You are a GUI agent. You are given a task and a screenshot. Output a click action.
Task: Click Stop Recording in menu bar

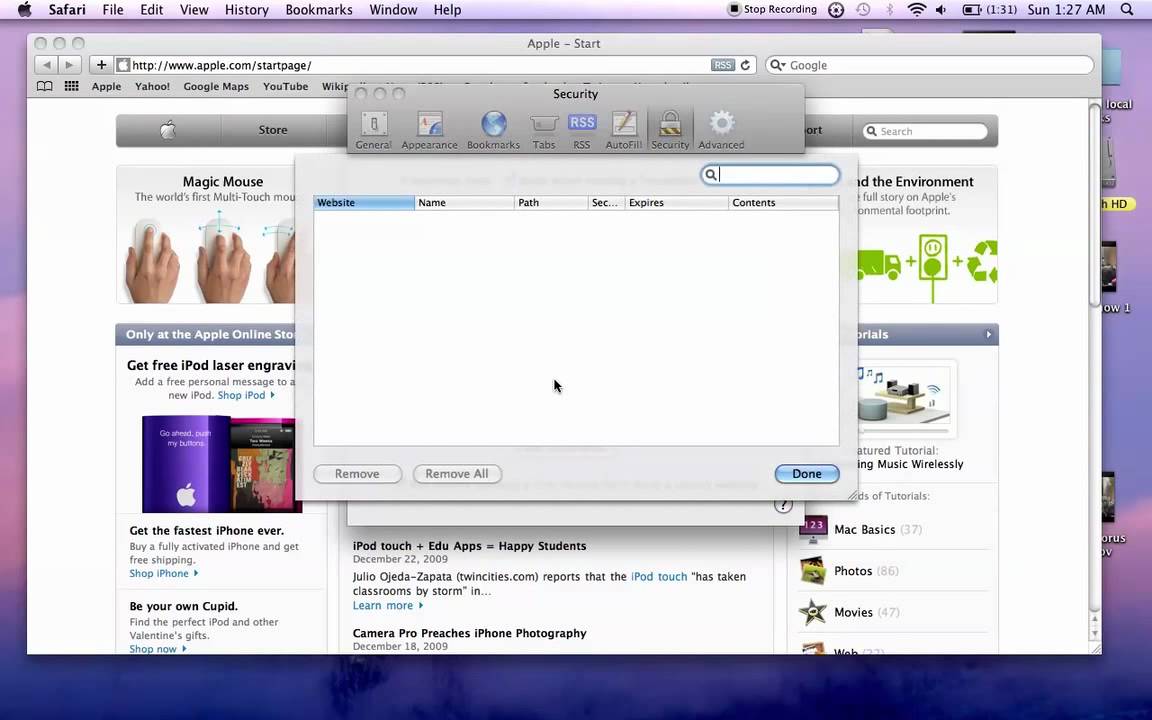[771, 10]
